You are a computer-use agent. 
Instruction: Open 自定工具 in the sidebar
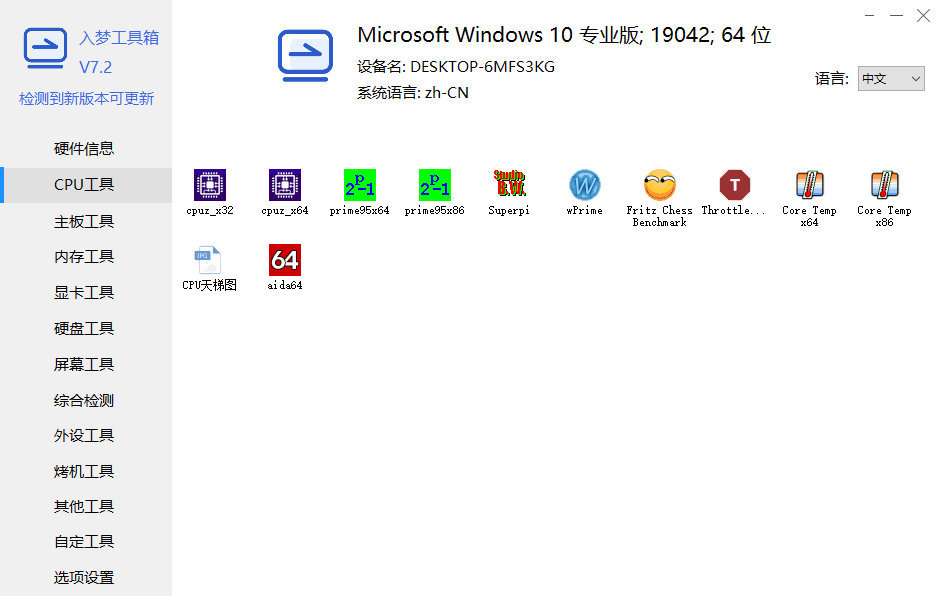pos(86,542)
